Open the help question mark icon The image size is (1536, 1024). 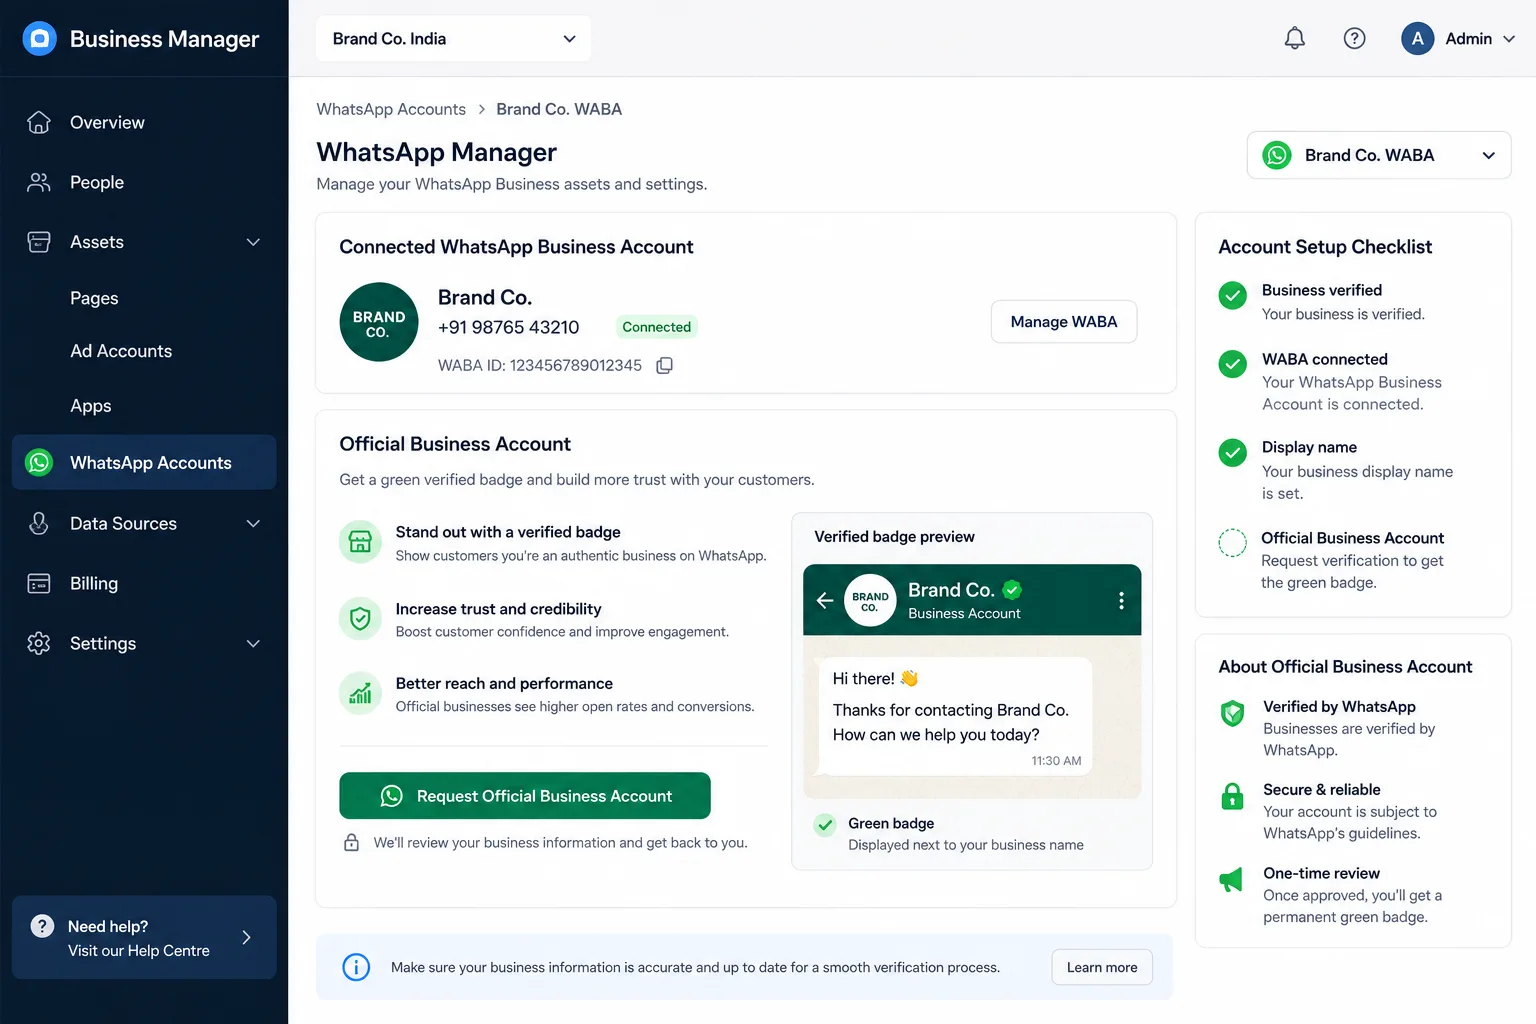point(1354,39)
